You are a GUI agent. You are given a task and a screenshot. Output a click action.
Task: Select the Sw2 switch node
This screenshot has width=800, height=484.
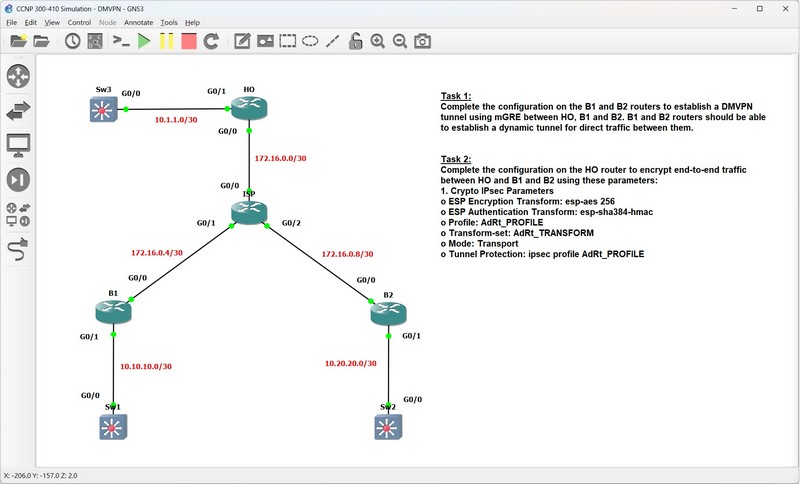pos(388,427)
